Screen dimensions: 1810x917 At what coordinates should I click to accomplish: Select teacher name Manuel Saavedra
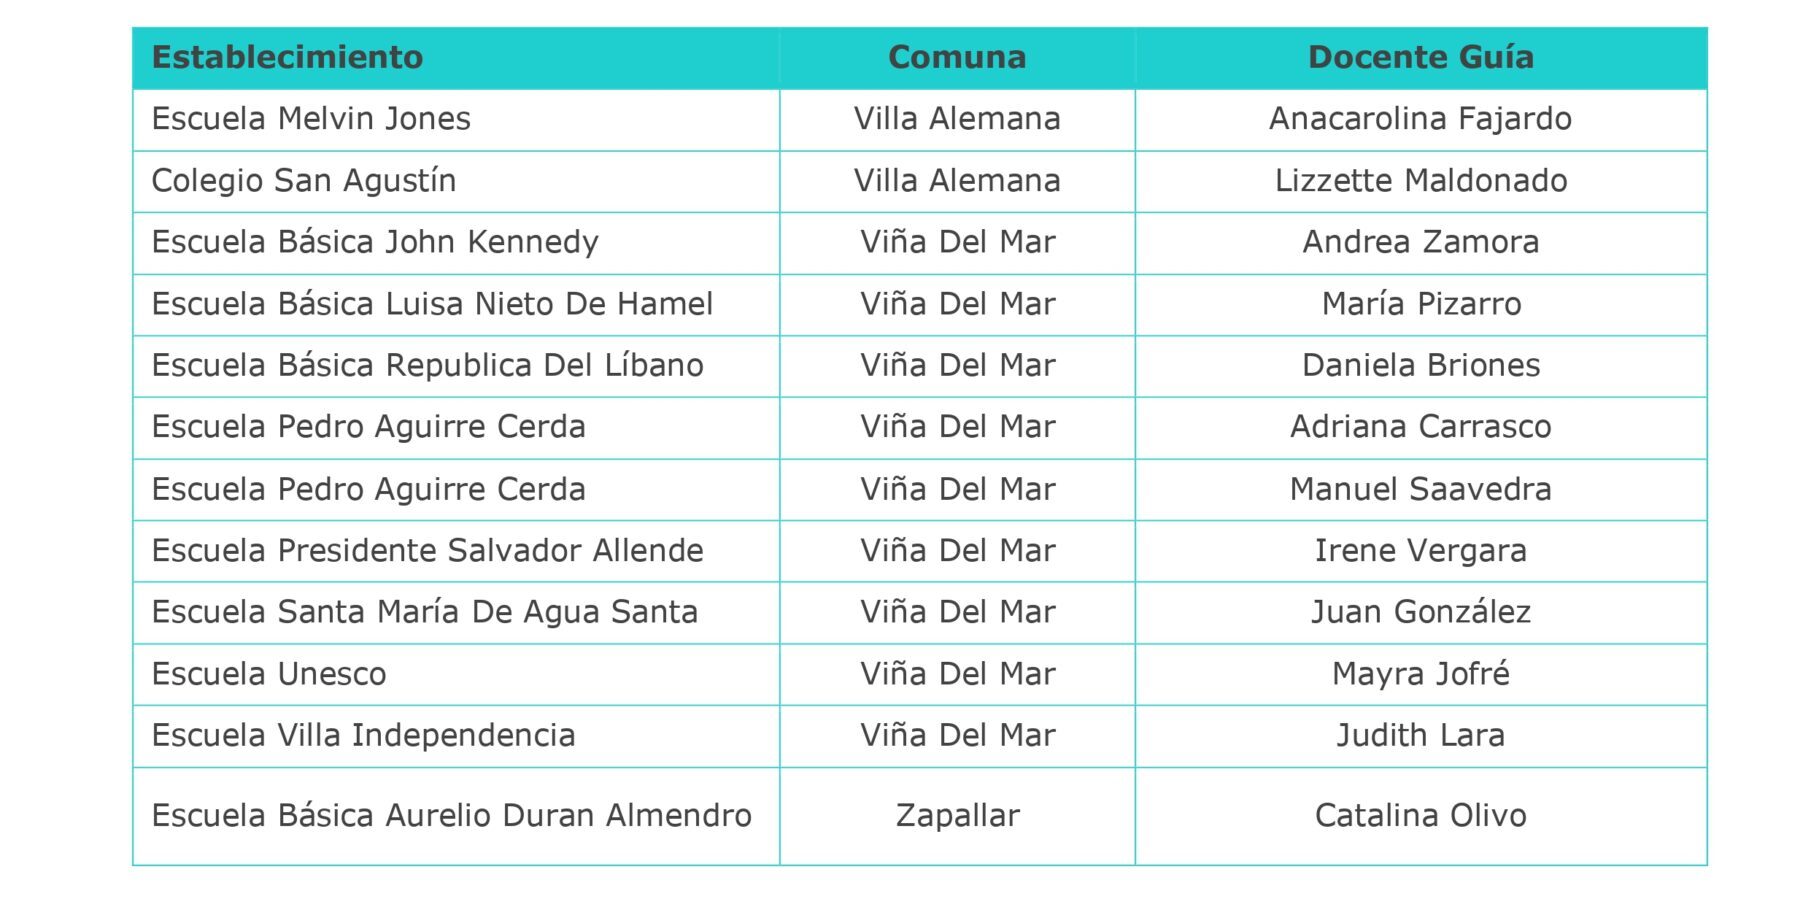pyautogui.click(x=1420, y=489)
